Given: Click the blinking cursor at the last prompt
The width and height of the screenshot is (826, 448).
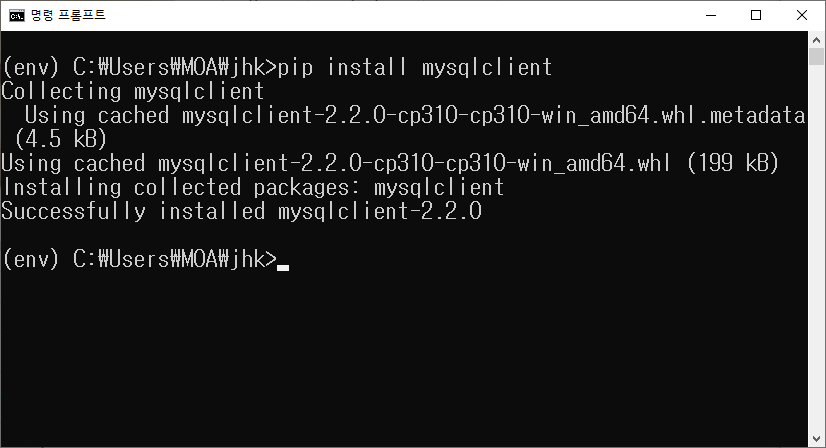Looking at the screenshot, I should pos(283,268).
